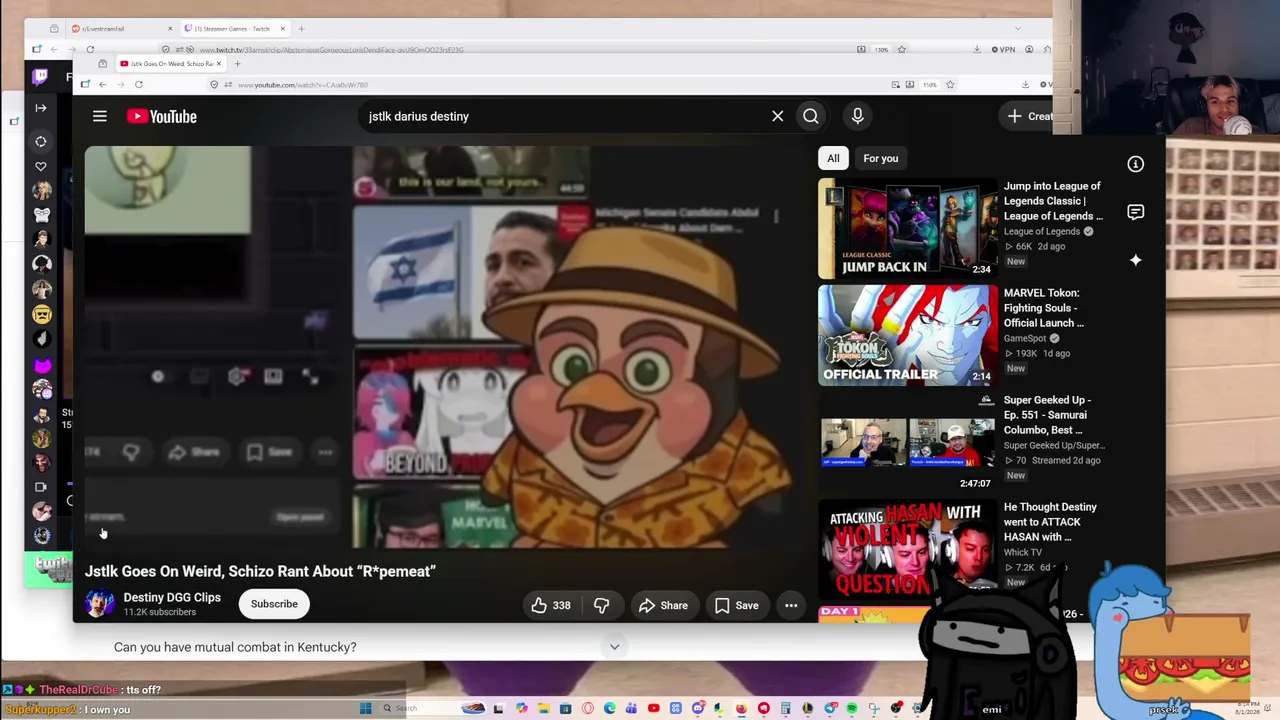The height and width of the screenshot is (720, 1280).
Task: Open the Twitch logo home
Action: 40,76
